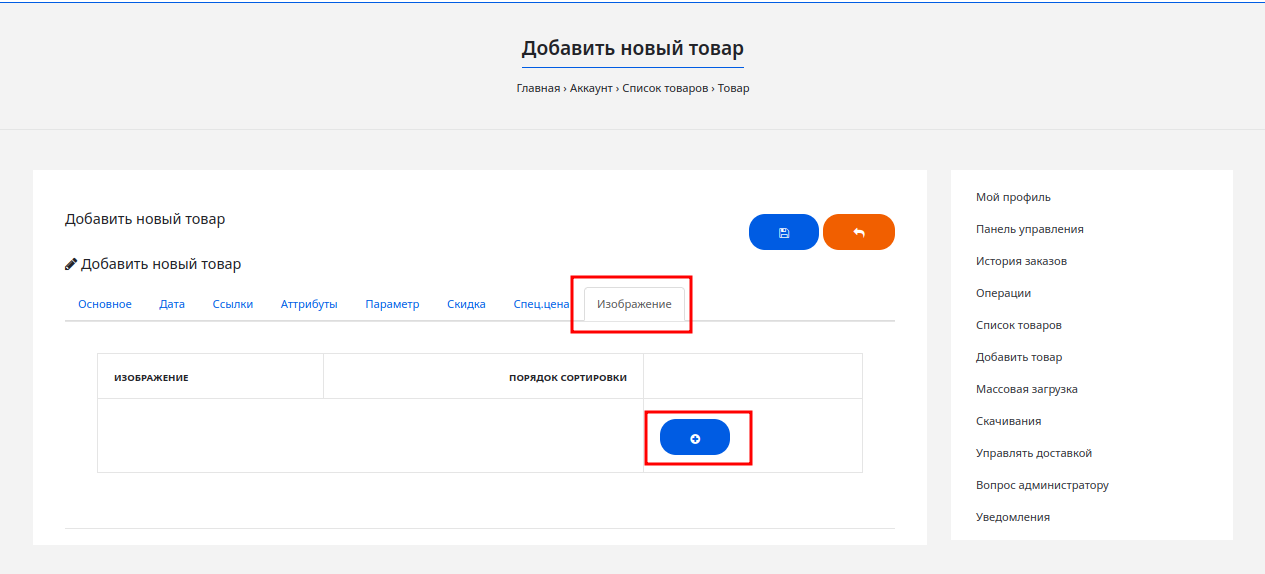Select Управлять доставкой sidebar link
The image size is (1265, 574).
point(1033,453)
